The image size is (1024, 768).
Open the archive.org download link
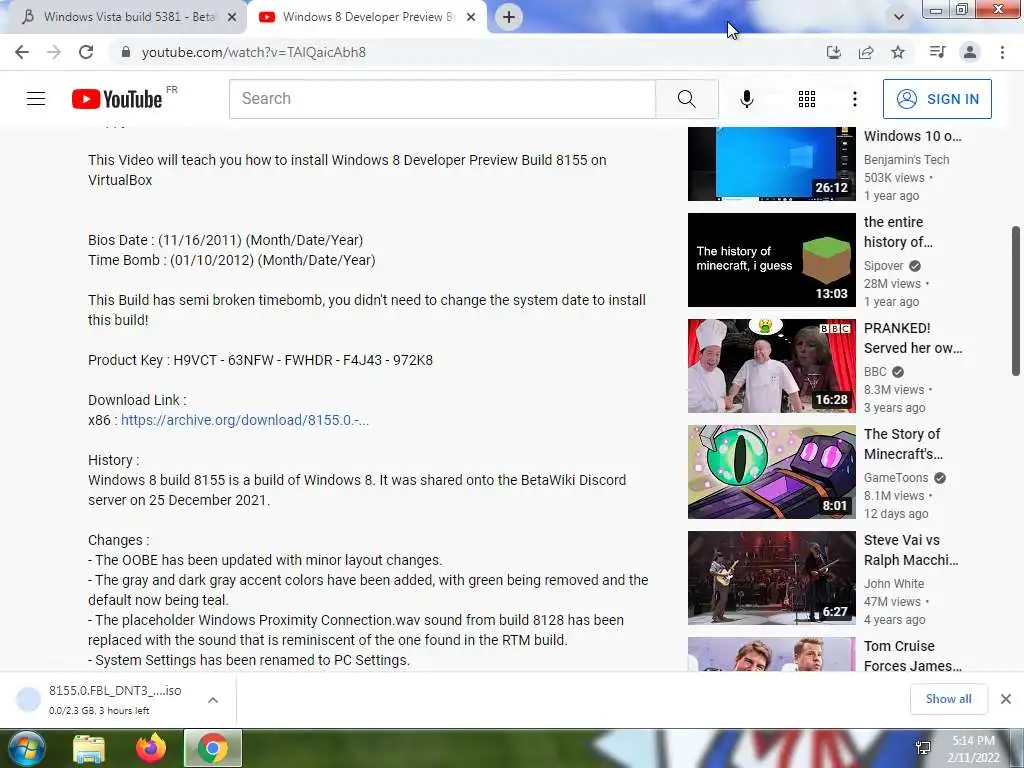pyautogui.click(x=245, y=420)
